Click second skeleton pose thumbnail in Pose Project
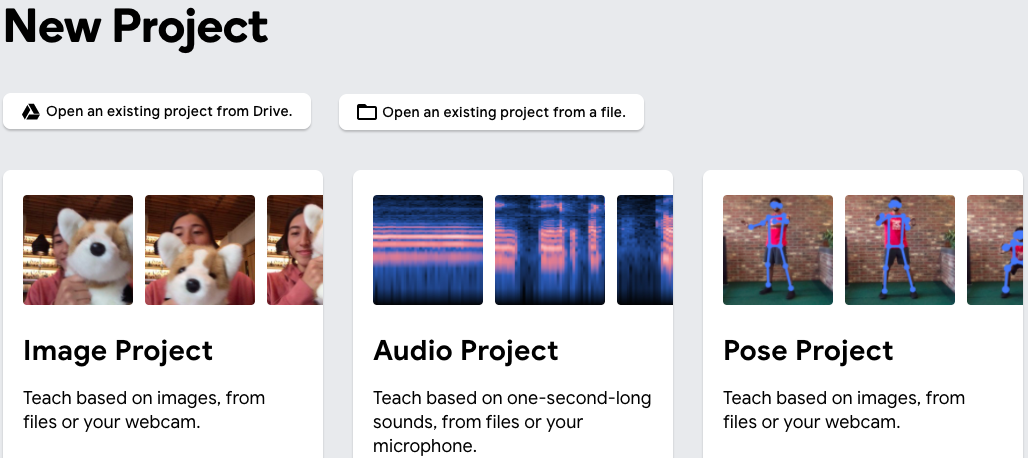Screen dimensions: 1028x458 pyautogui.click(x=900, y=250)
